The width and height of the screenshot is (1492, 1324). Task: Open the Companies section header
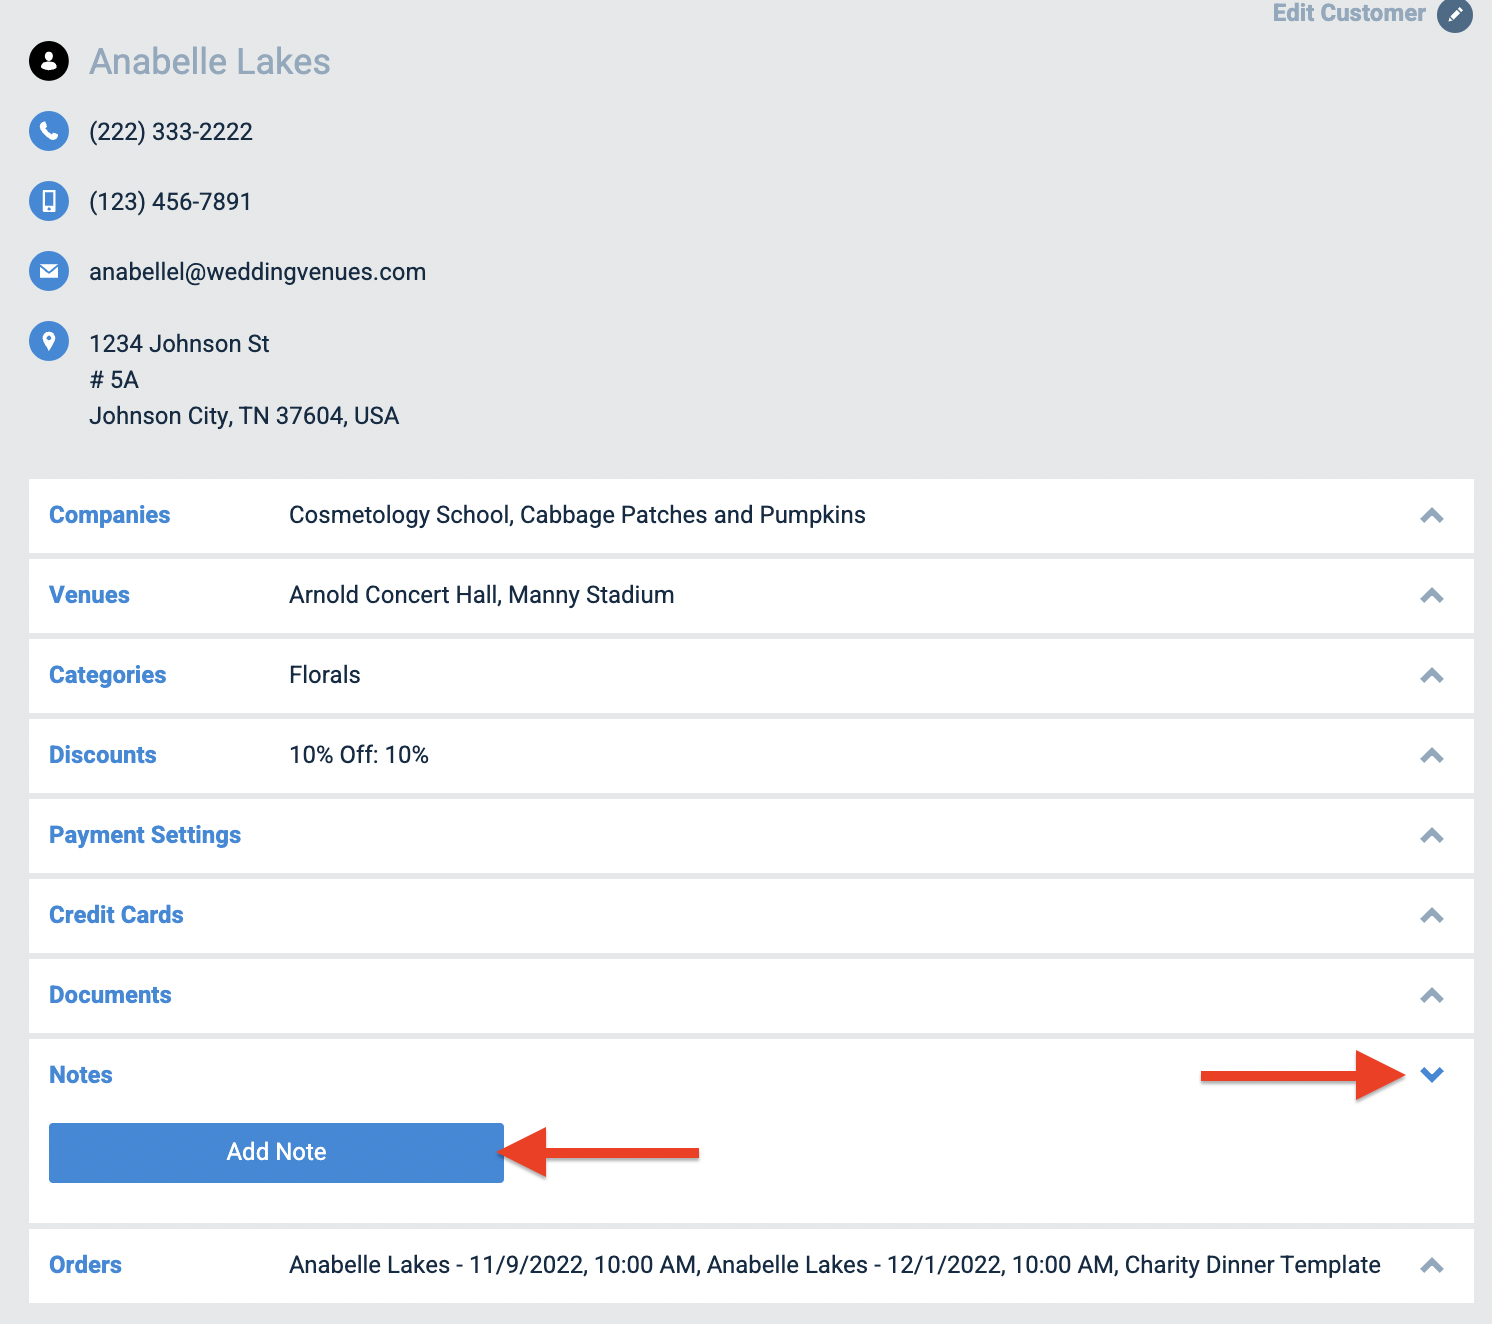click(x=110, y=515)
